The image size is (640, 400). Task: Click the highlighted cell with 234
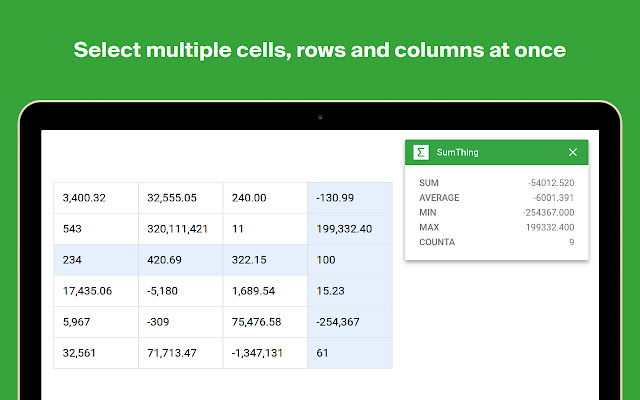[x=95, y=260]
